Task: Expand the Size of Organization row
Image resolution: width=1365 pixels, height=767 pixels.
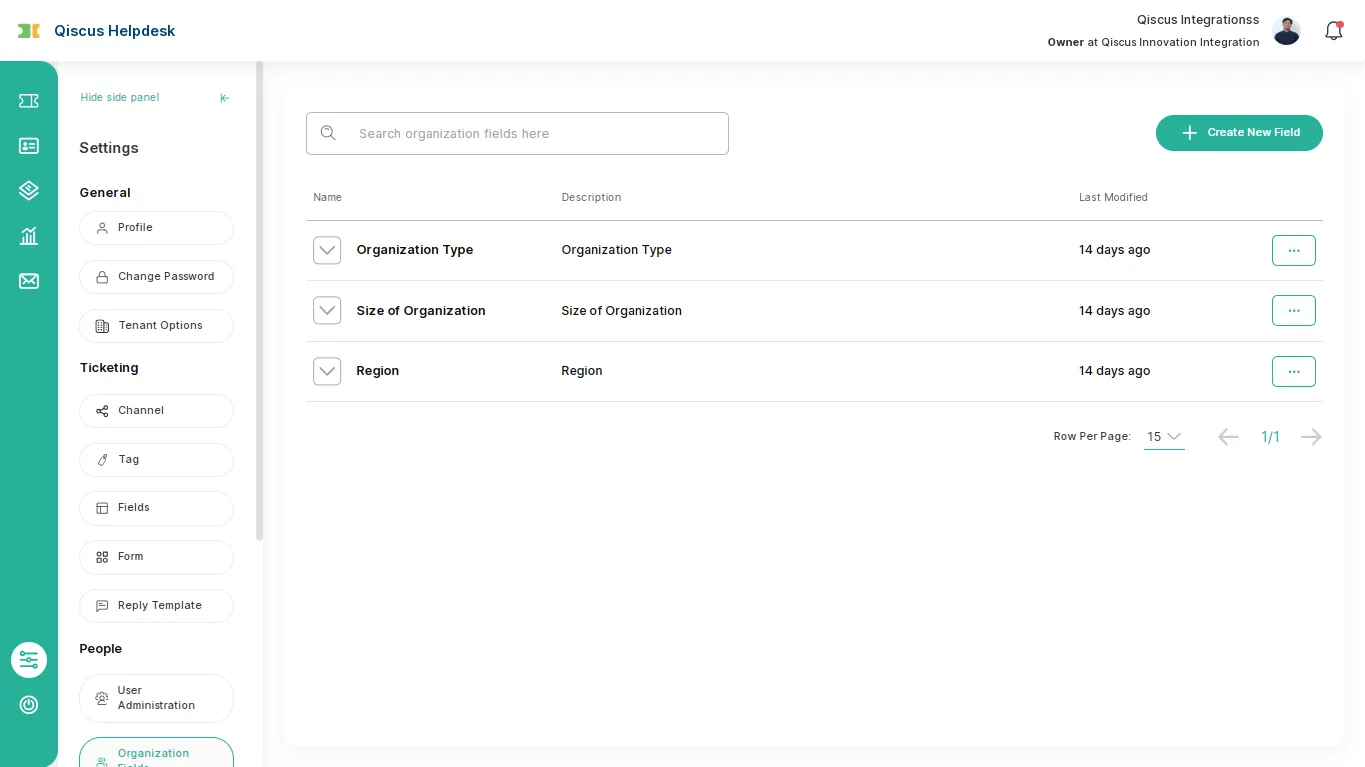Action: pos(327,311)
